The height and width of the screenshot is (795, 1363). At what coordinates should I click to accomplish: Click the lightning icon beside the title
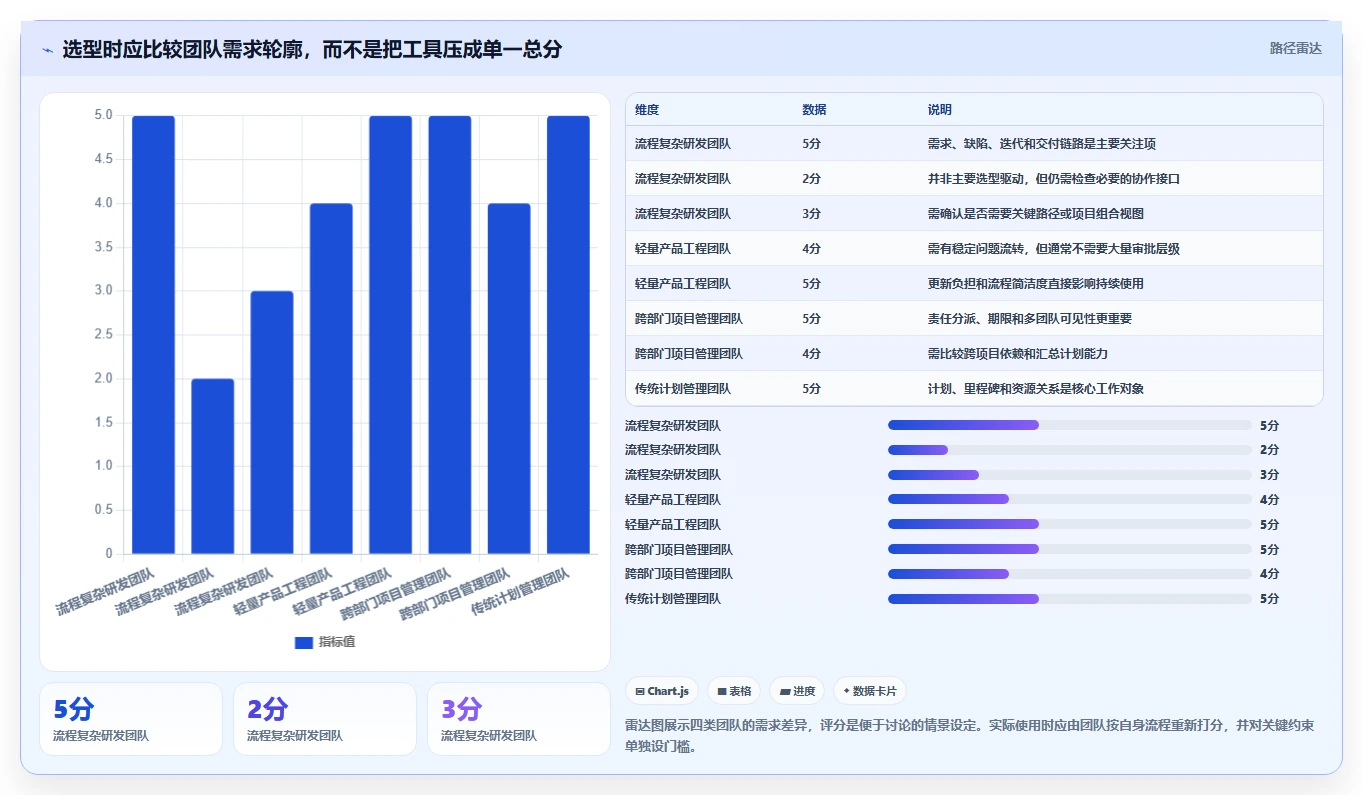47,49
